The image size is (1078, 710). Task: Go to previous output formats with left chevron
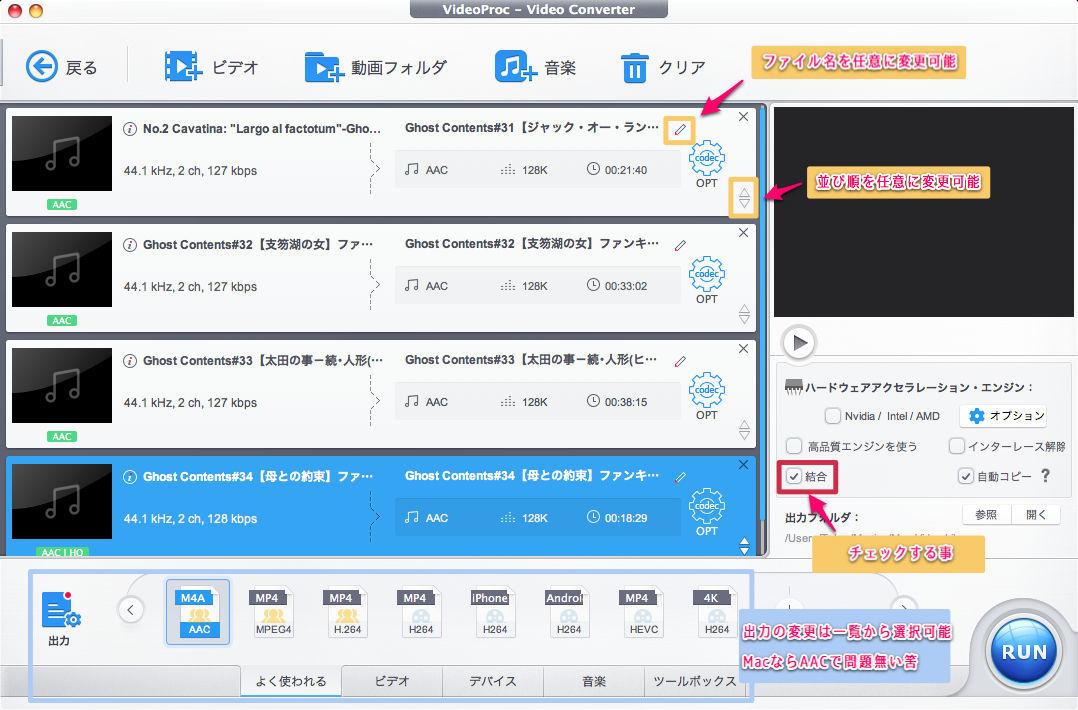pos(131,609)
